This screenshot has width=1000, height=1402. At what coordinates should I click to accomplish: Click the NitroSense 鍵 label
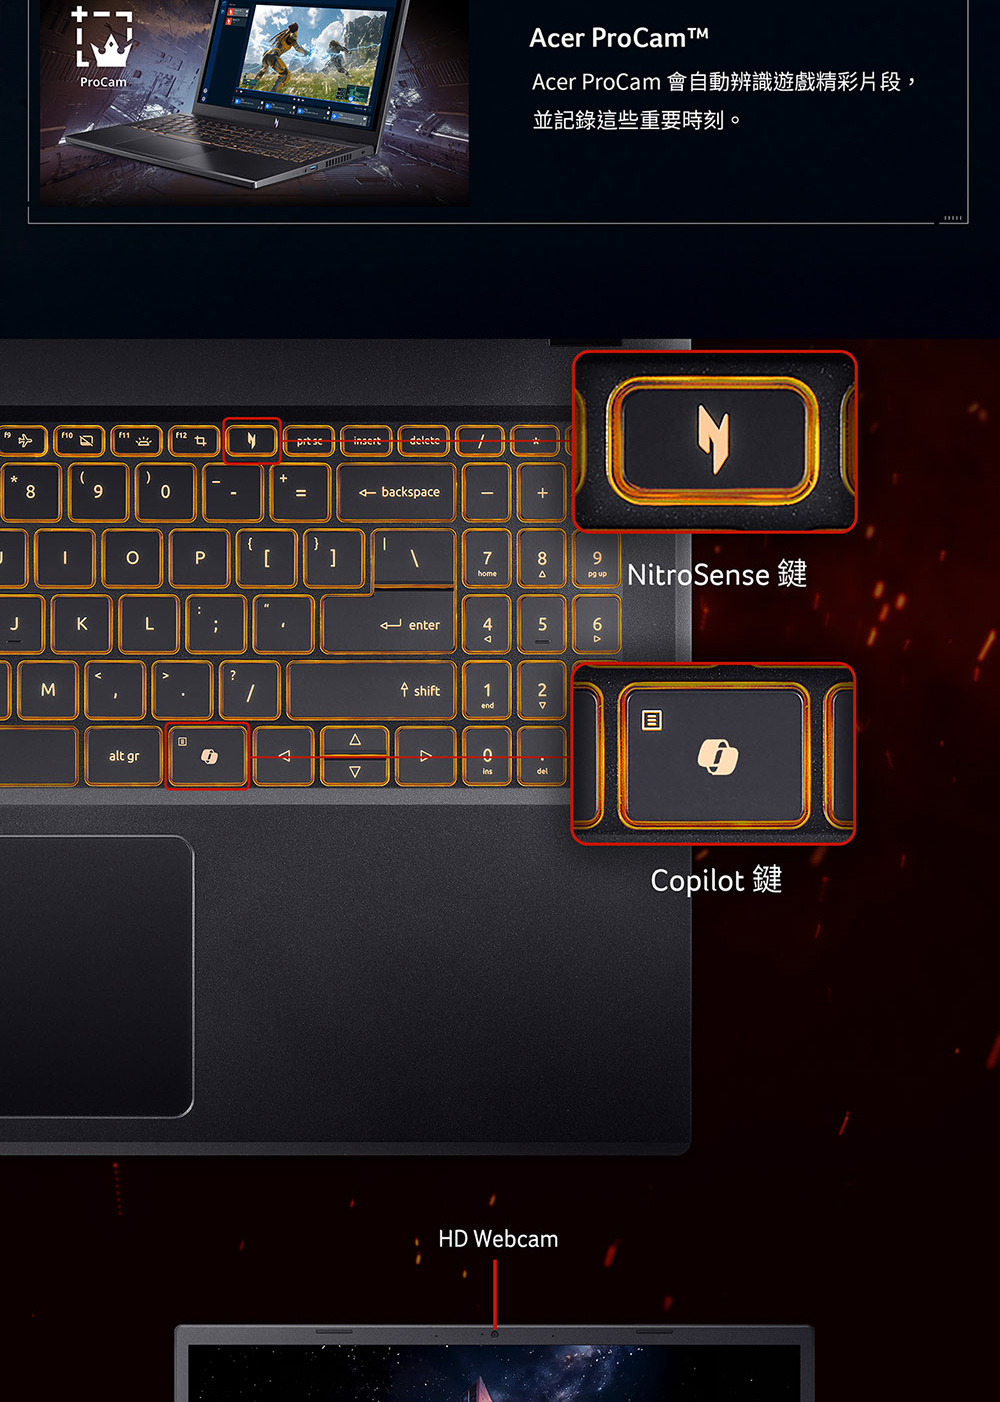coord(717,574)
